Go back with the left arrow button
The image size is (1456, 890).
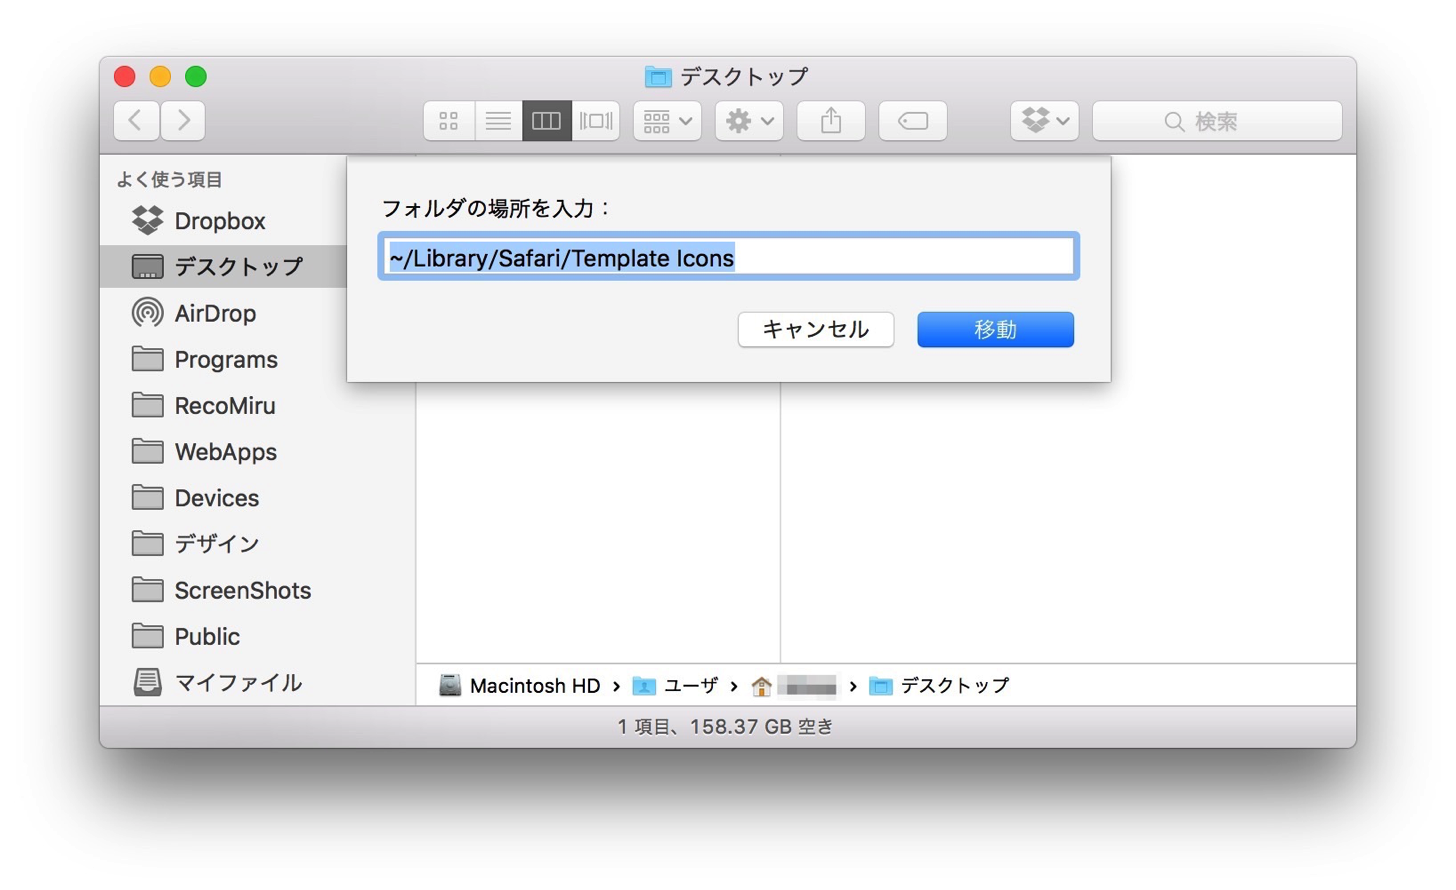tap(136, 121)
